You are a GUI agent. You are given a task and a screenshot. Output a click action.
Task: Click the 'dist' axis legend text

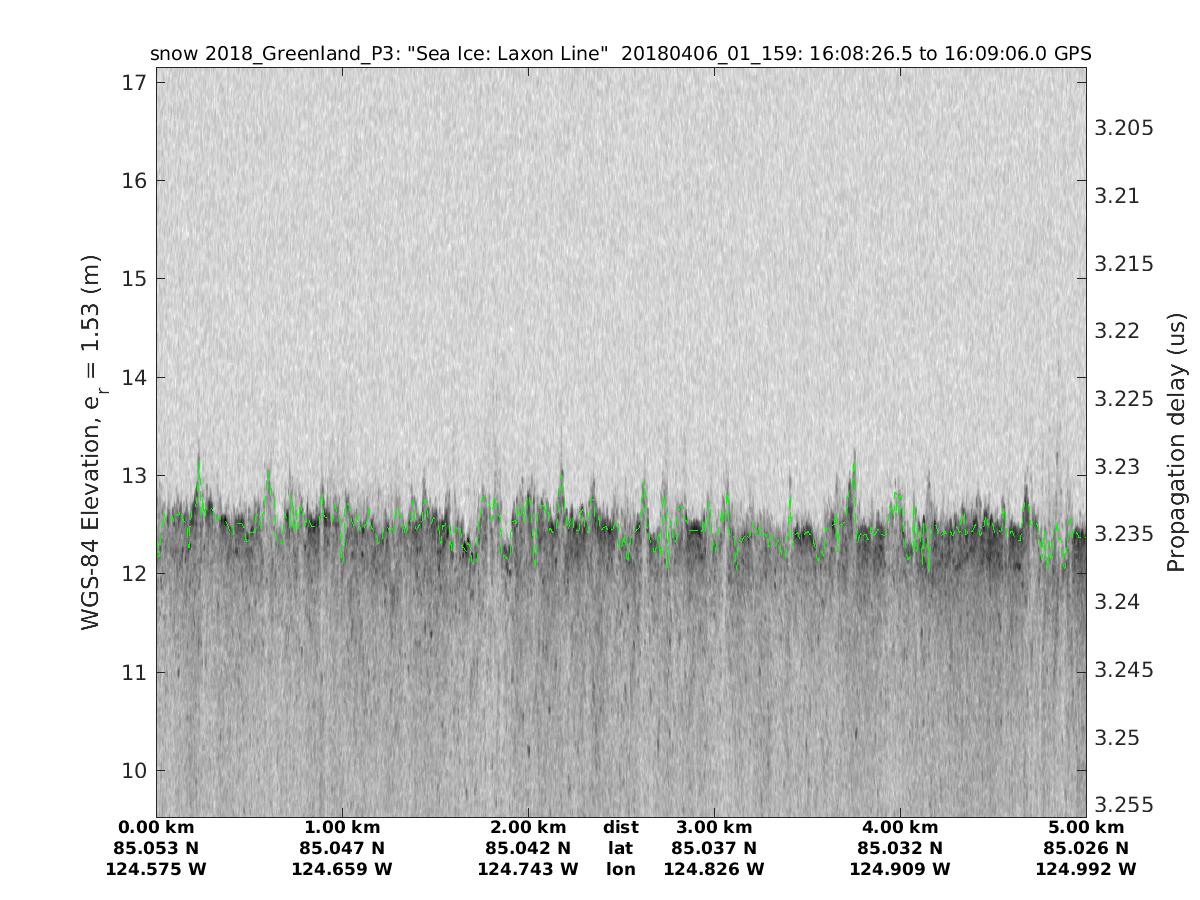[x=621, y=827]
